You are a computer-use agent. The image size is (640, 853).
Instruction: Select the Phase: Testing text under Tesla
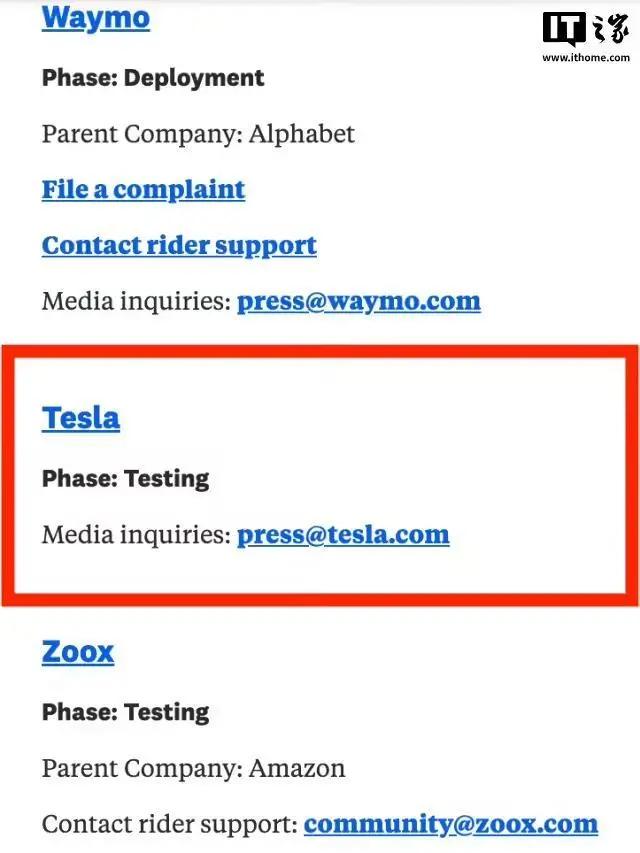(126, 479)
